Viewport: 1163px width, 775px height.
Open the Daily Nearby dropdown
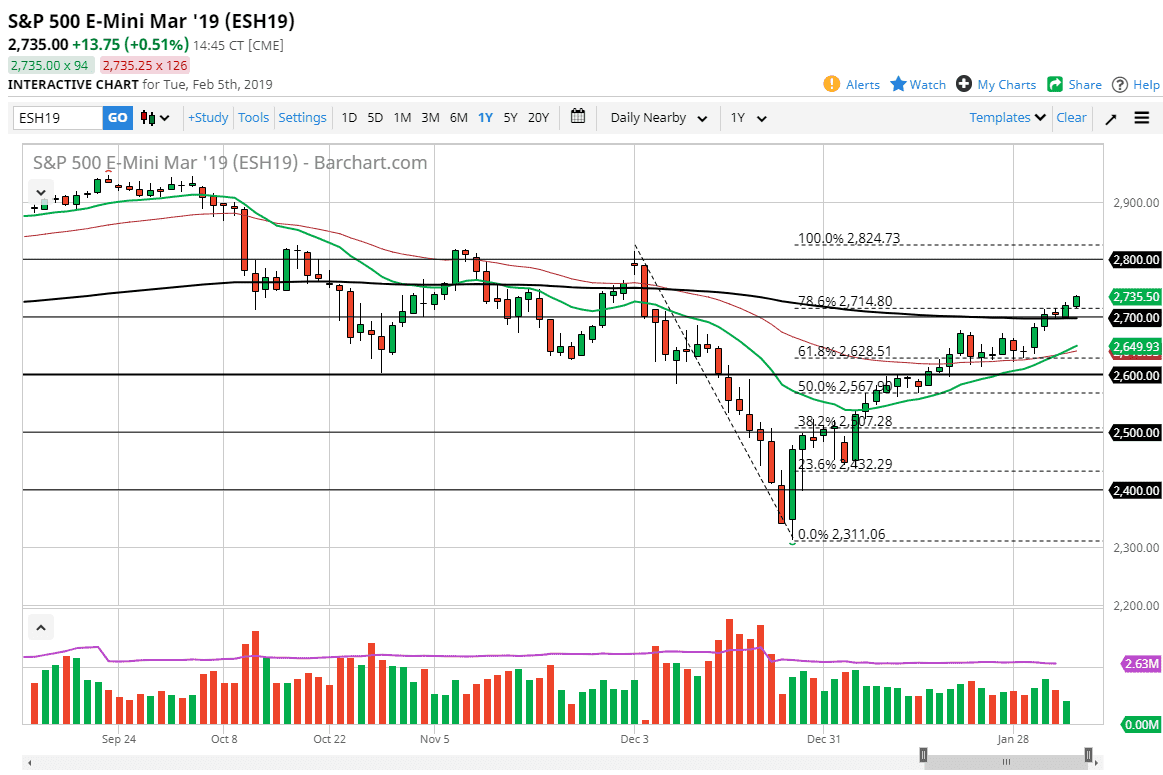pyautogui.click(x=656, y=117)
